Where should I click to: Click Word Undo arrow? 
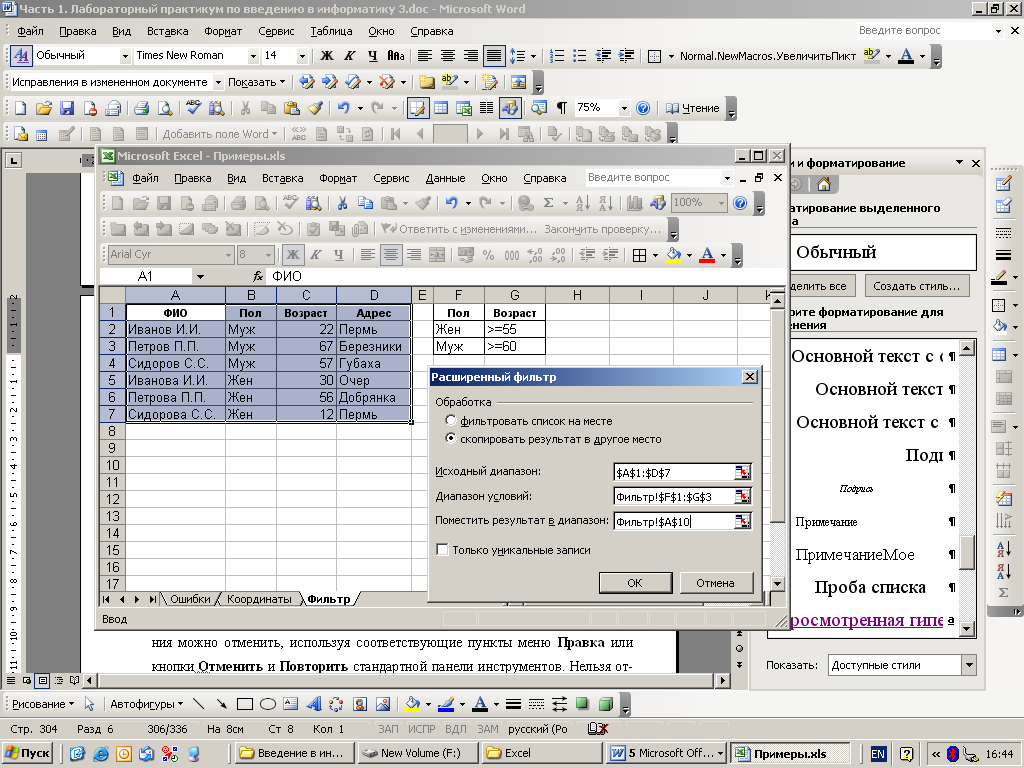point(344,108)
